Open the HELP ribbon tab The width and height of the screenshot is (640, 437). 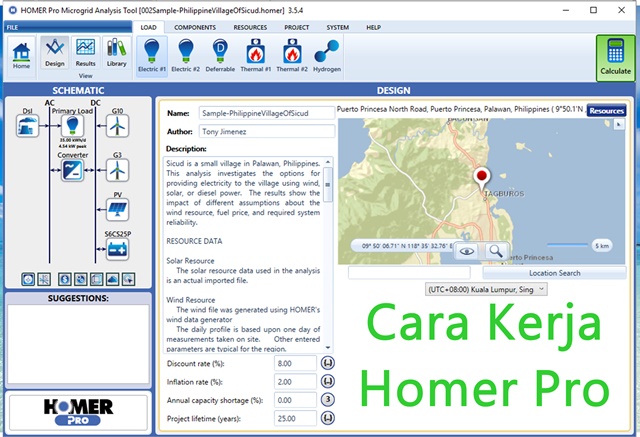tap(373, 27)
